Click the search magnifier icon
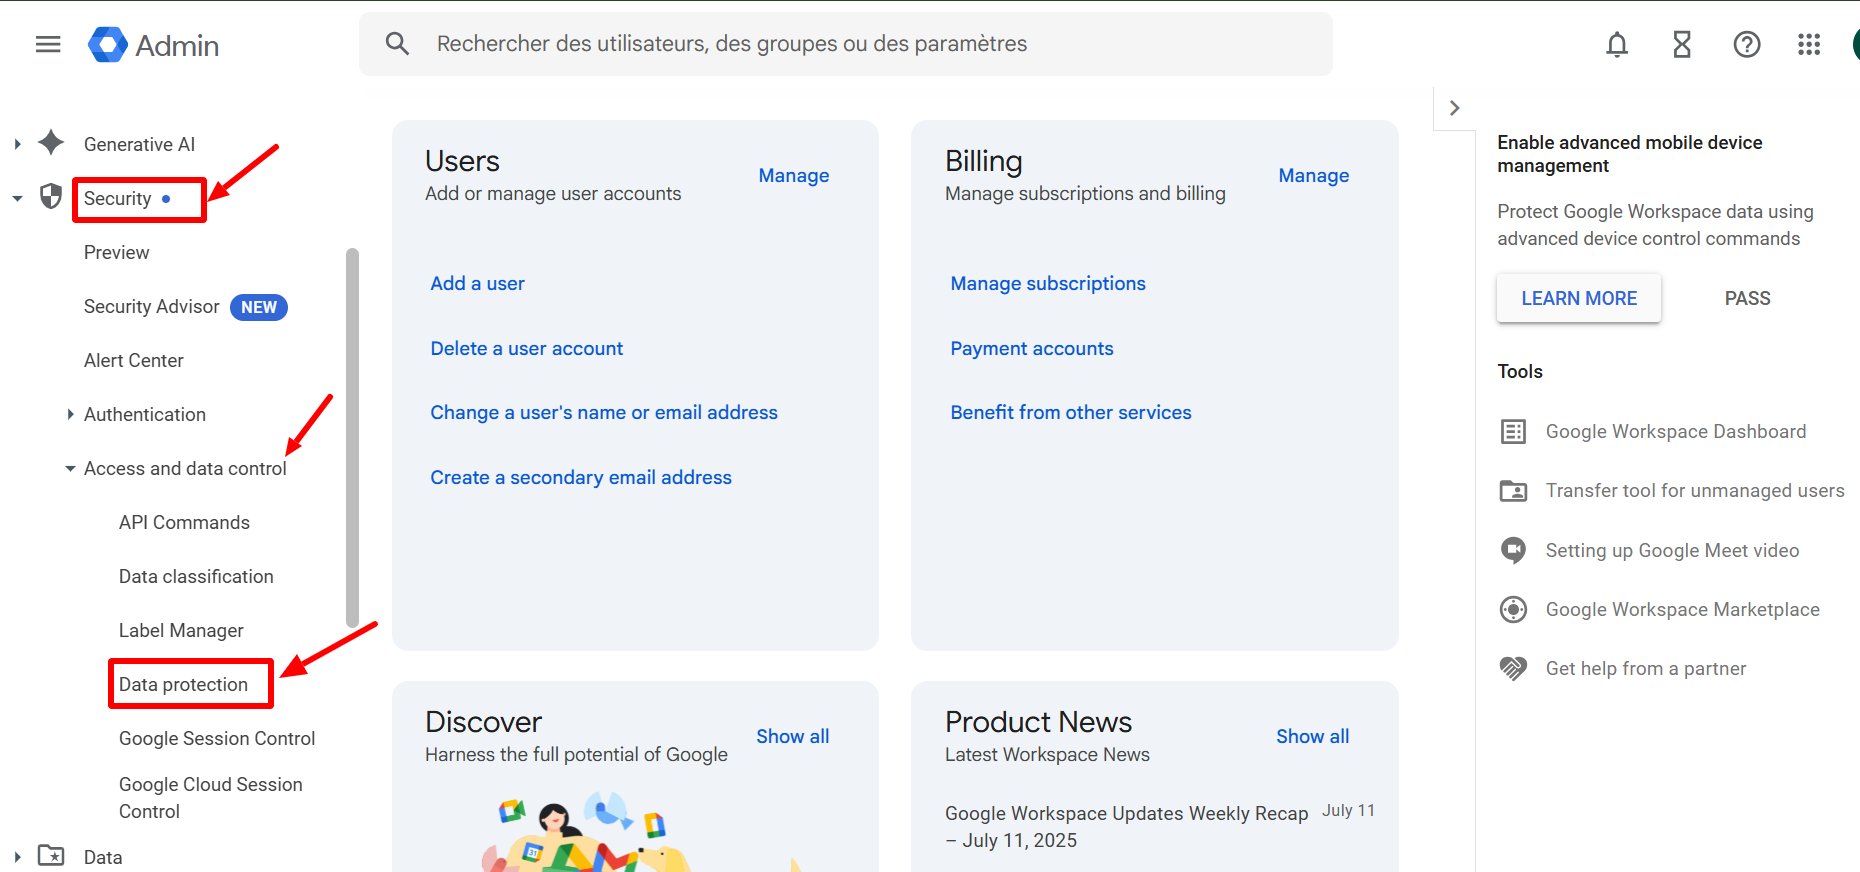The image size is (1860, 872). tap(397, 43)
